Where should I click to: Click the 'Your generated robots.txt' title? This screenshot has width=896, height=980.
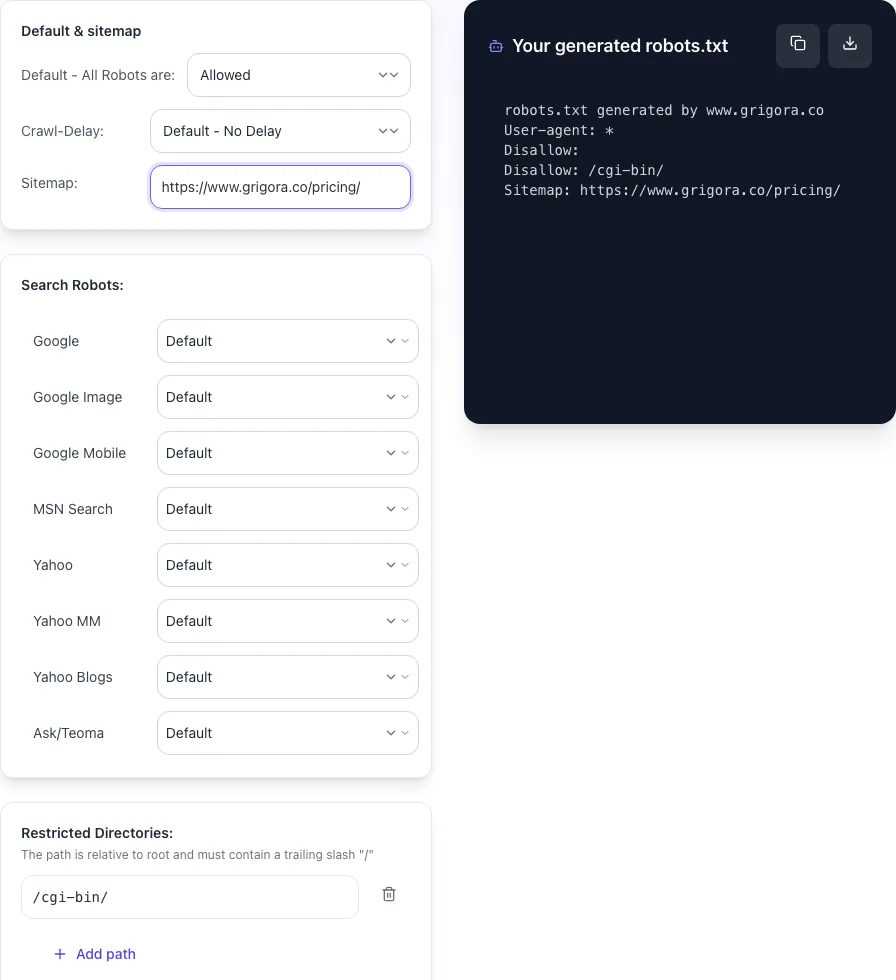pos(620,46)
